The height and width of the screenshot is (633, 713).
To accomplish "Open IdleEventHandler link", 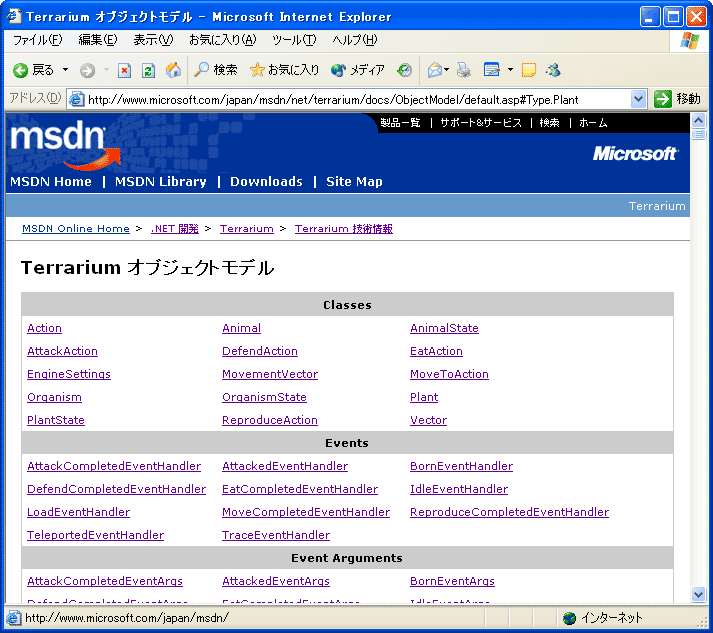I will point(459,489).
